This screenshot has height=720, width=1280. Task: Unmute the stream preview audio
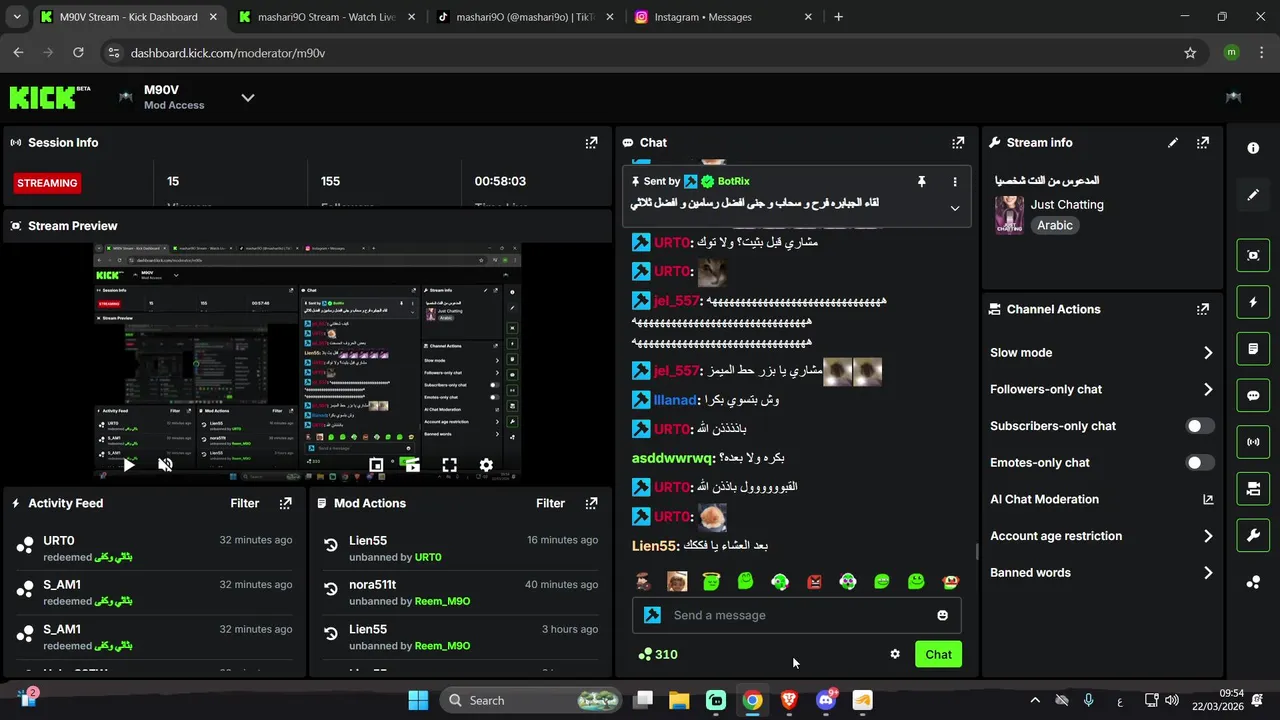166,465
